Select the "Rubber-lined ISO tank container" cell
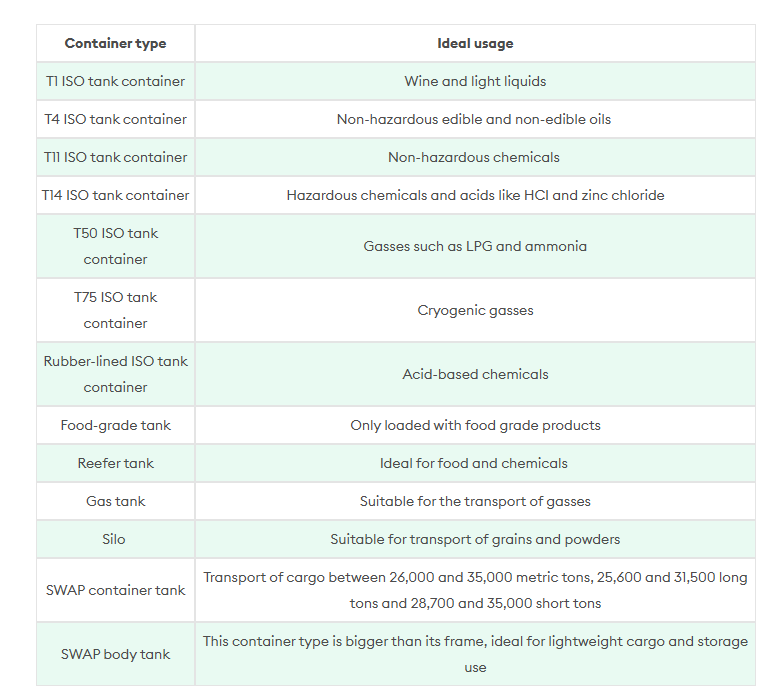 click(115, 374)
